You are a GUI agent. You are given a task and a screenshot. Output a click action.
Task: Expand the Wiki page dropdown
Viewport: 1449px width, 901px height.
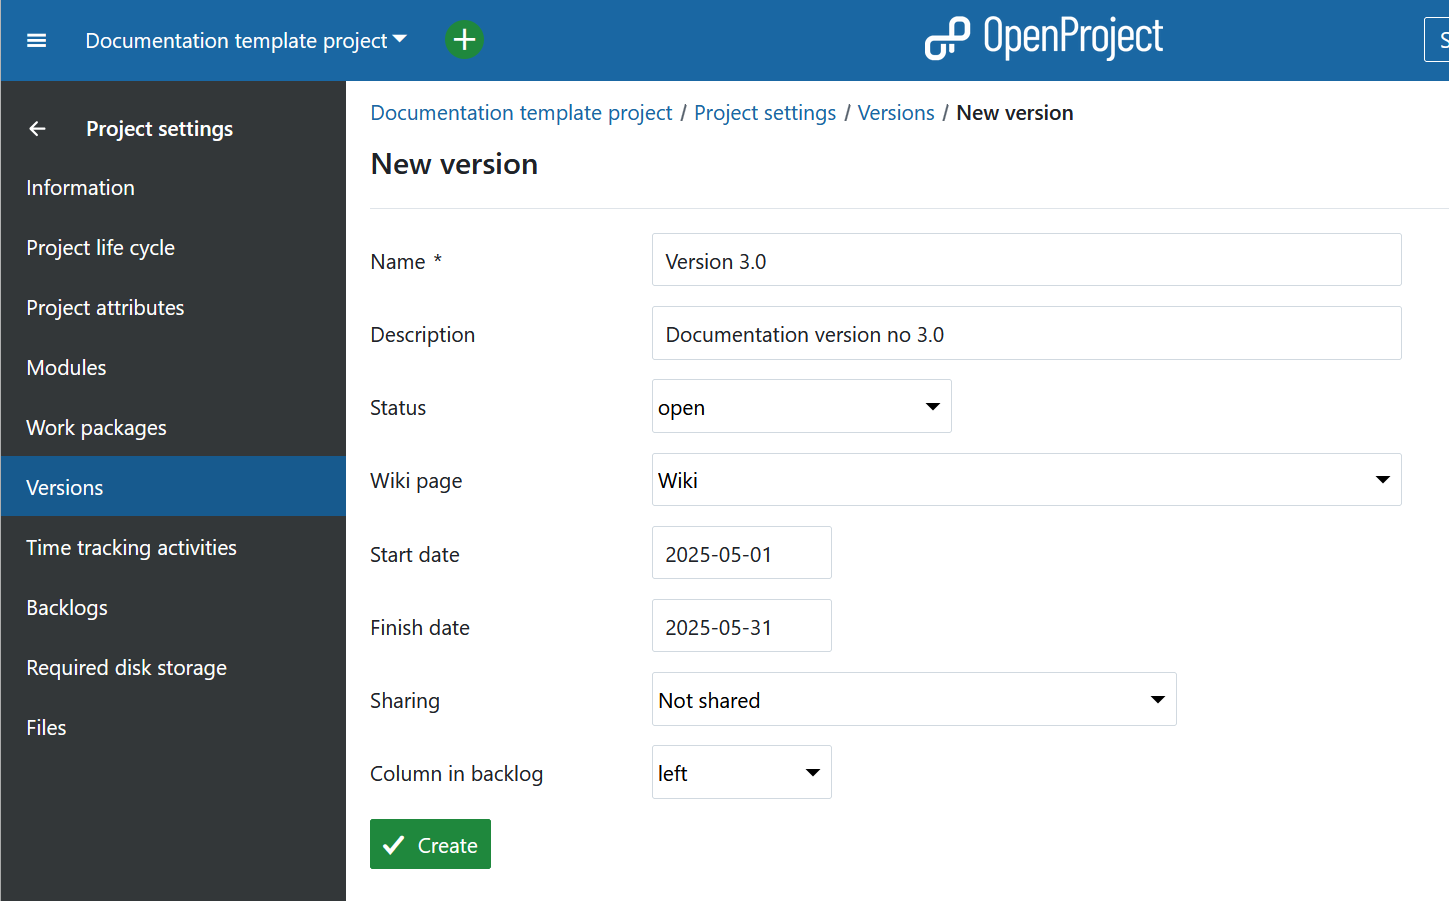pyautogui.click(x=1026, y=479)
